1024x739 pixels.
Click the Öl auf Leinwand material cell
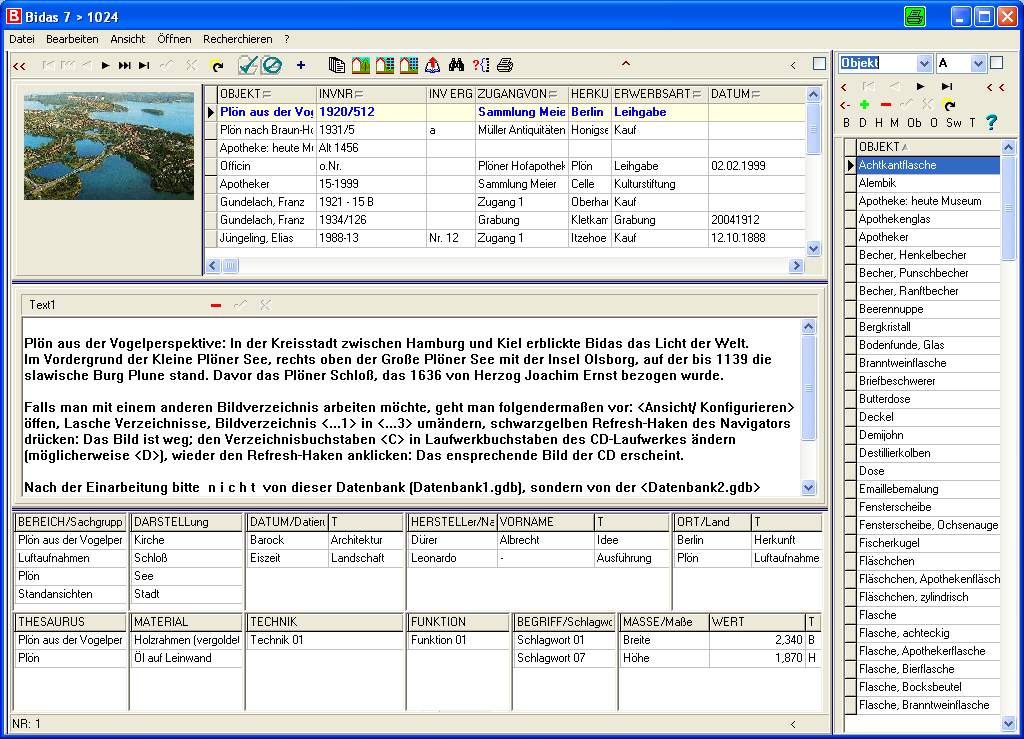pyautogui.click(x=186, y=658)
